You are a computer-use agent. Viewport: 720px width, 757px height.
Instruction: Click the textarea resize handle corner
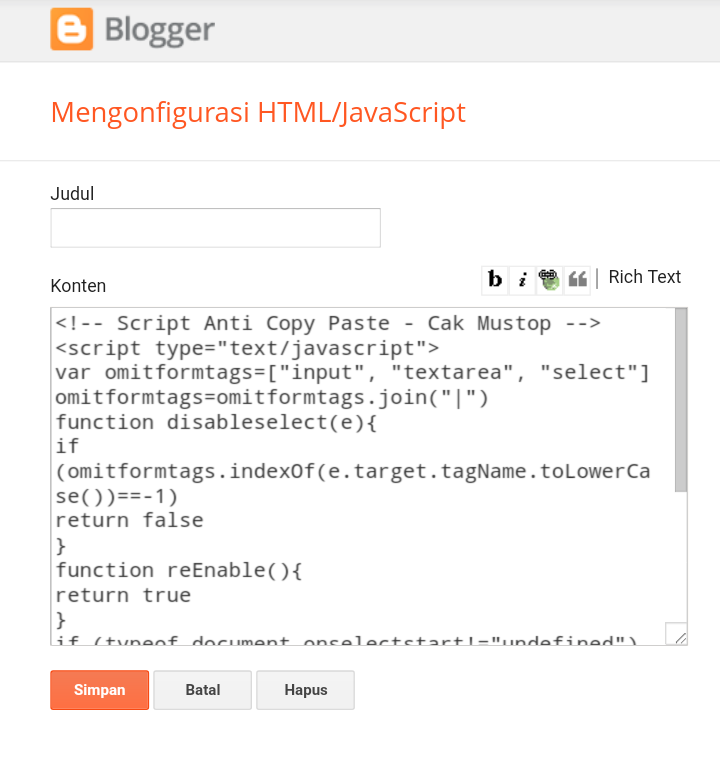[x=677, y=633]
